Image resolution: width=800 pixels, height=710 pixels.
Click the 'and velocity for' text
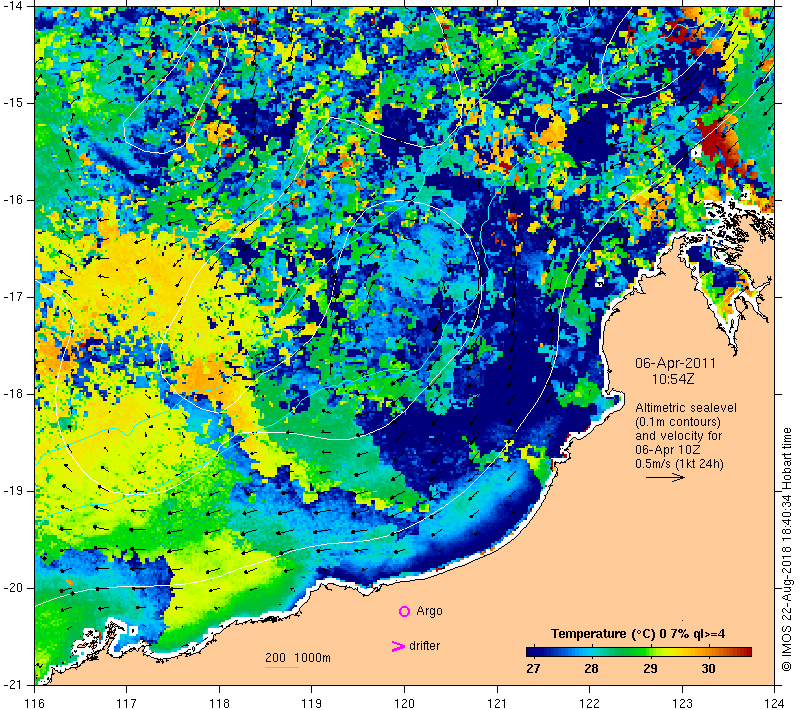click(679, 436)
